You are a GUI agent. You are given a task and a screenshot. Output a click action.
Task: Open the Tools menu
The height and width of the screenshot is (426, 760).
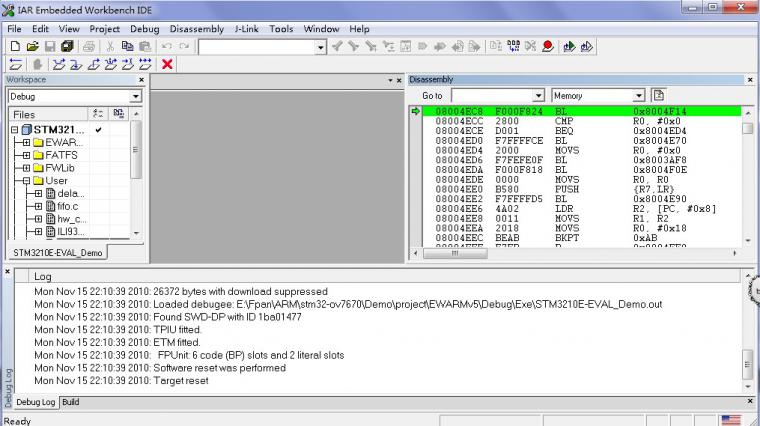pyautogui.click(x=281, y=29)
